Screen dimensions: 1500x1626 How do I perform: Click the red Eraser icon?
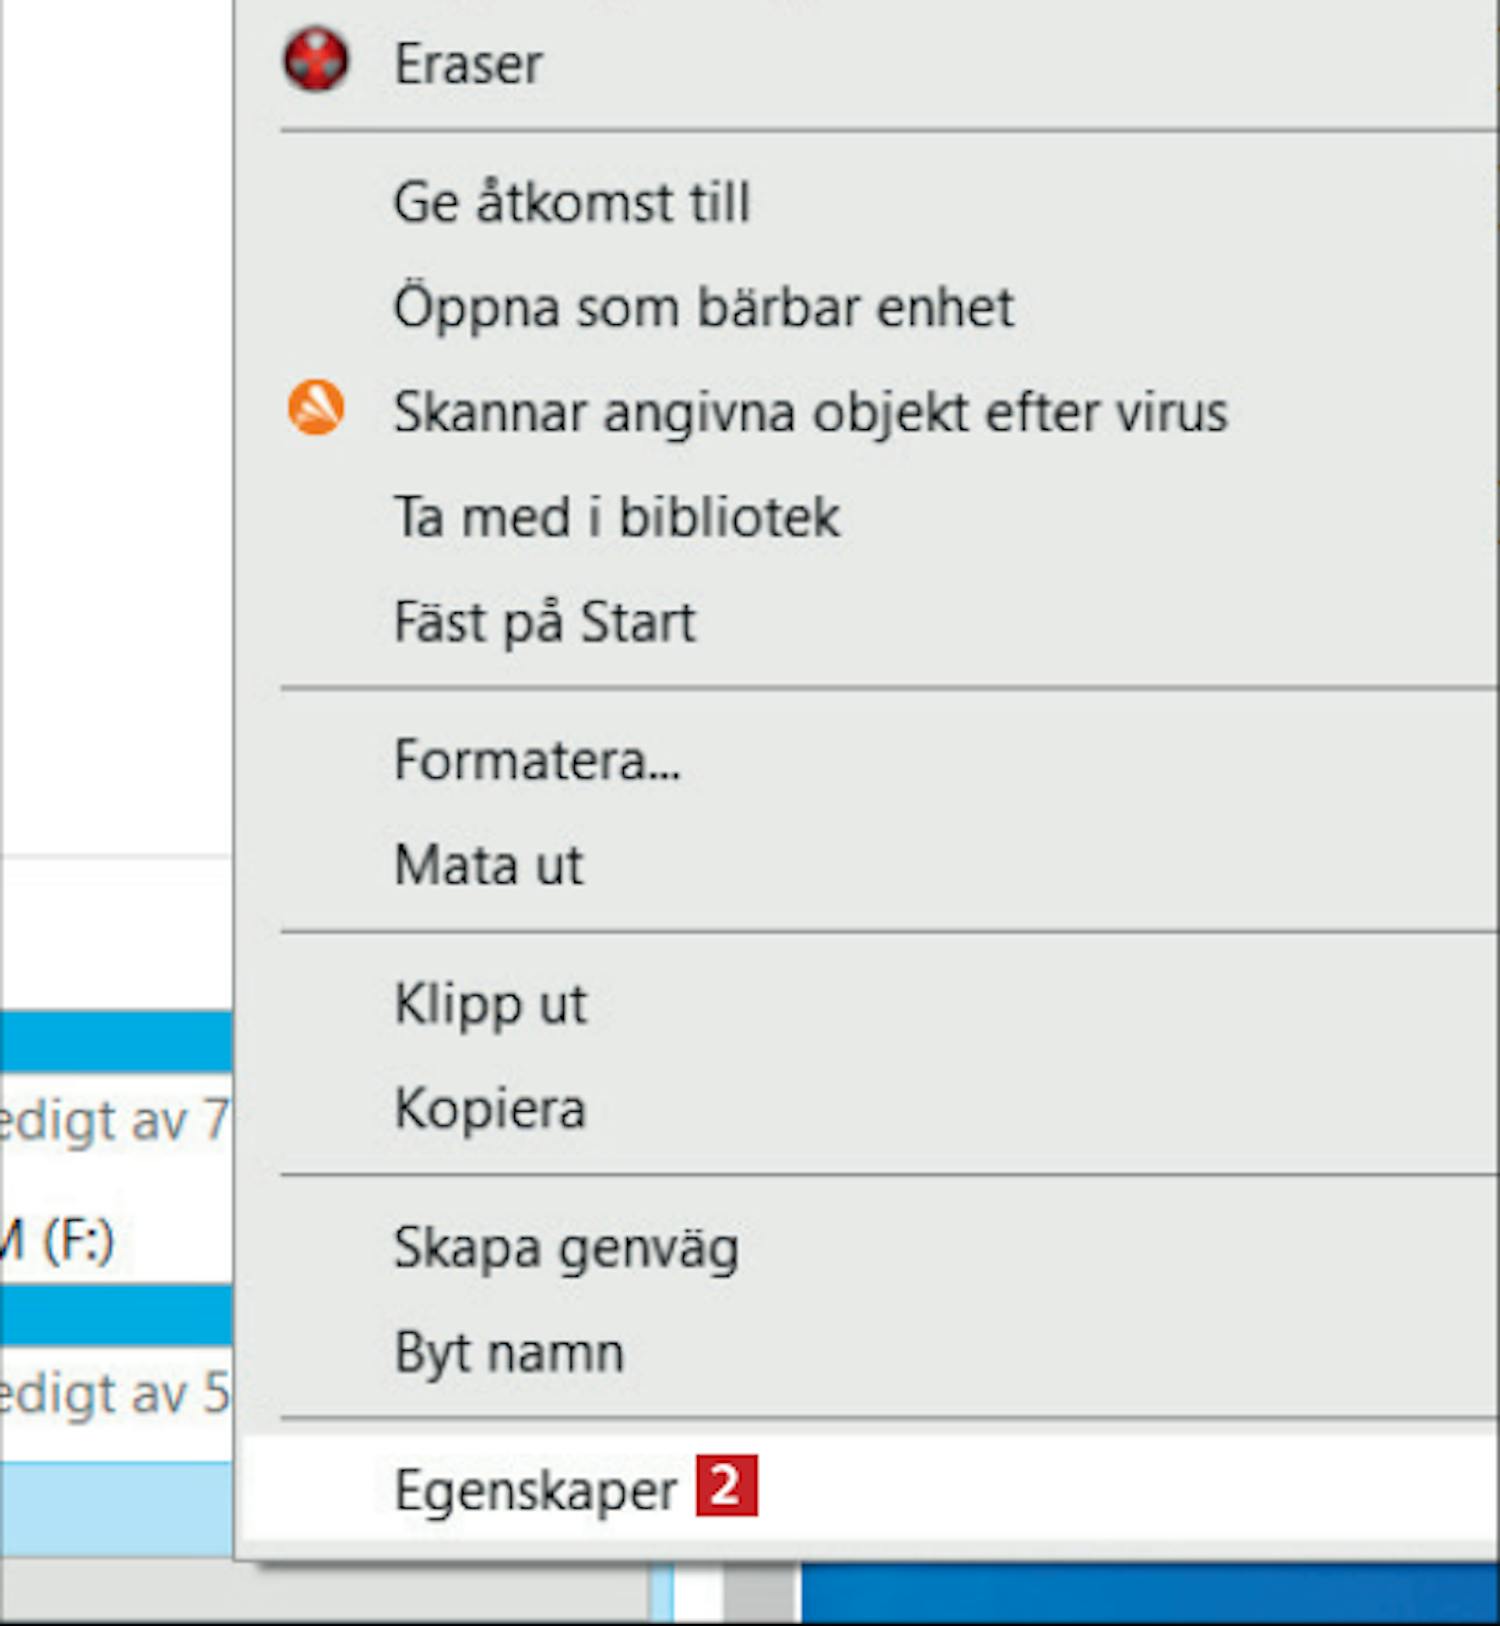point(316,61)
